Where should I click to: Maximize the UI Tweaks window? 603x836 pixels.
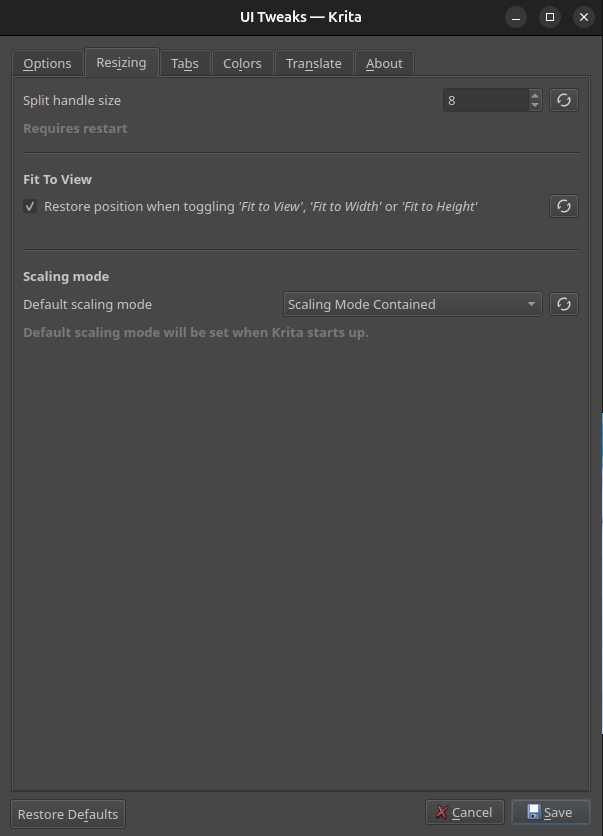pos(549,17)
